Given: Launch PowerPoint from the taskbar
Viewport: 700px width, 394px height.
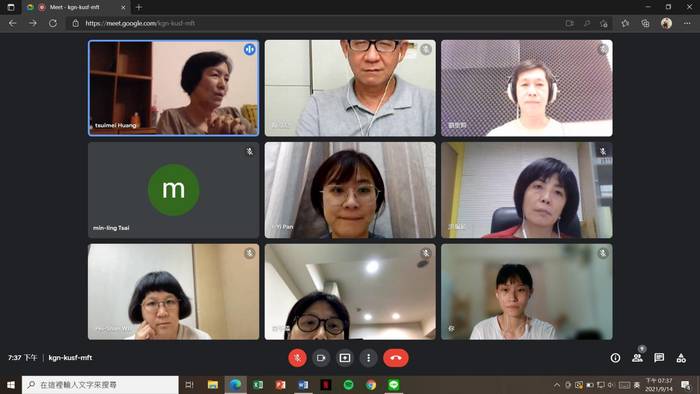Looking at the screenshot, I should (280, 385).
